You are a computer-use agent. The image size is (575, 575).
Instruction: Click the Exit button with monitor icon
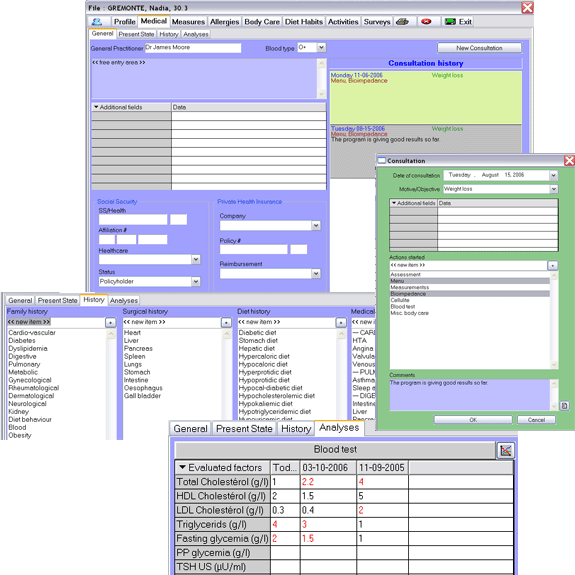458,22
